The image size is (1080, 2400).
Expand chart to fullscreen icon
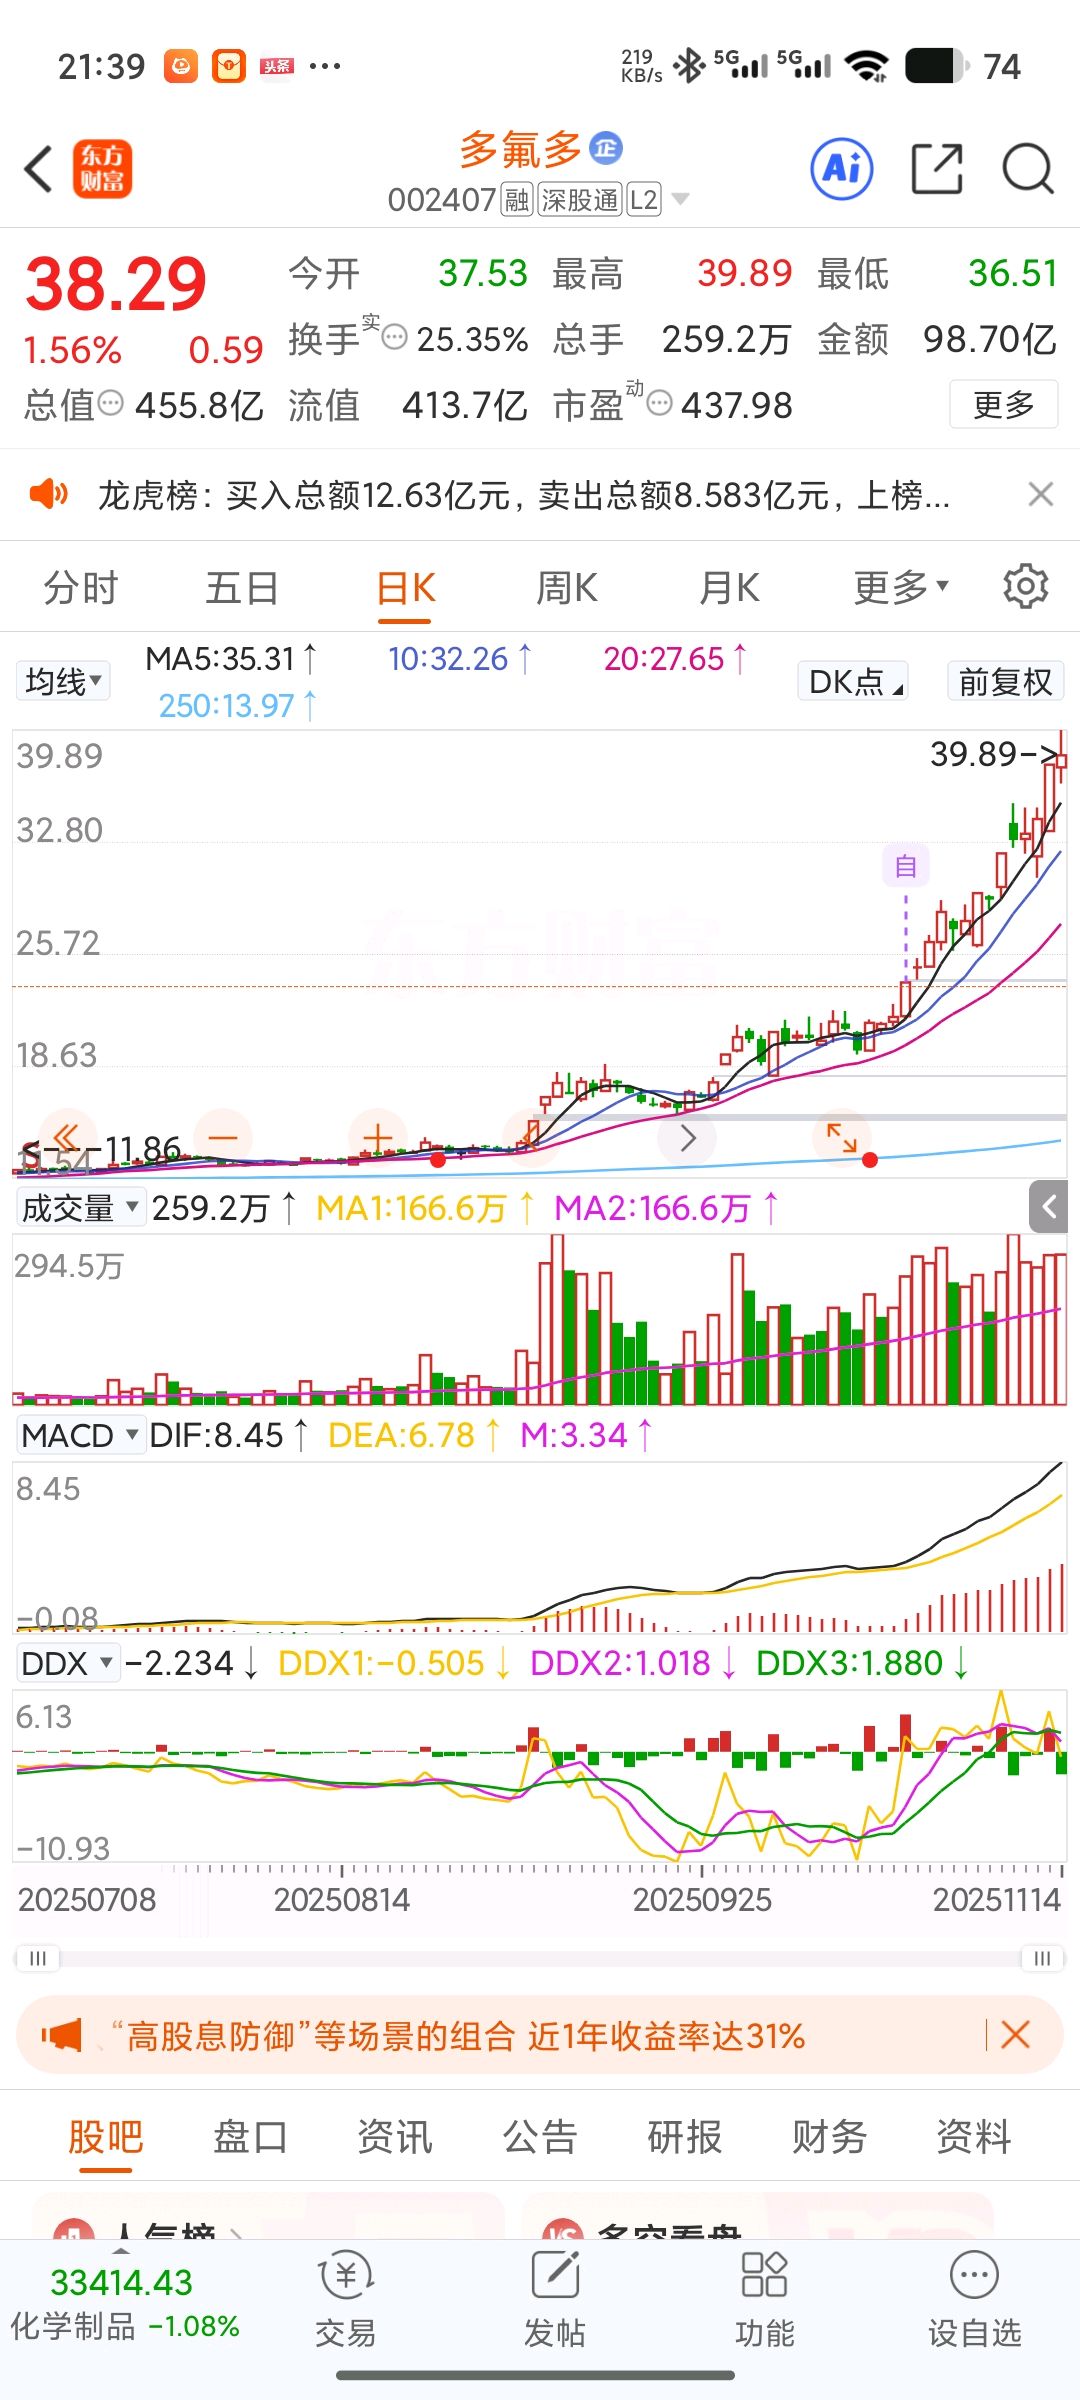[841, 1137]
